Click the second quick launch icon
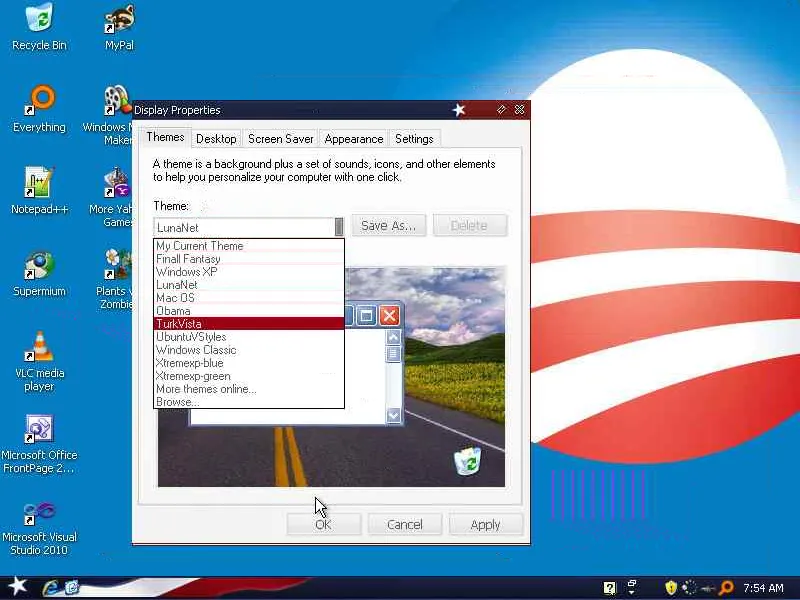Viewport: 800px width, 600px height. coord(71,588)
